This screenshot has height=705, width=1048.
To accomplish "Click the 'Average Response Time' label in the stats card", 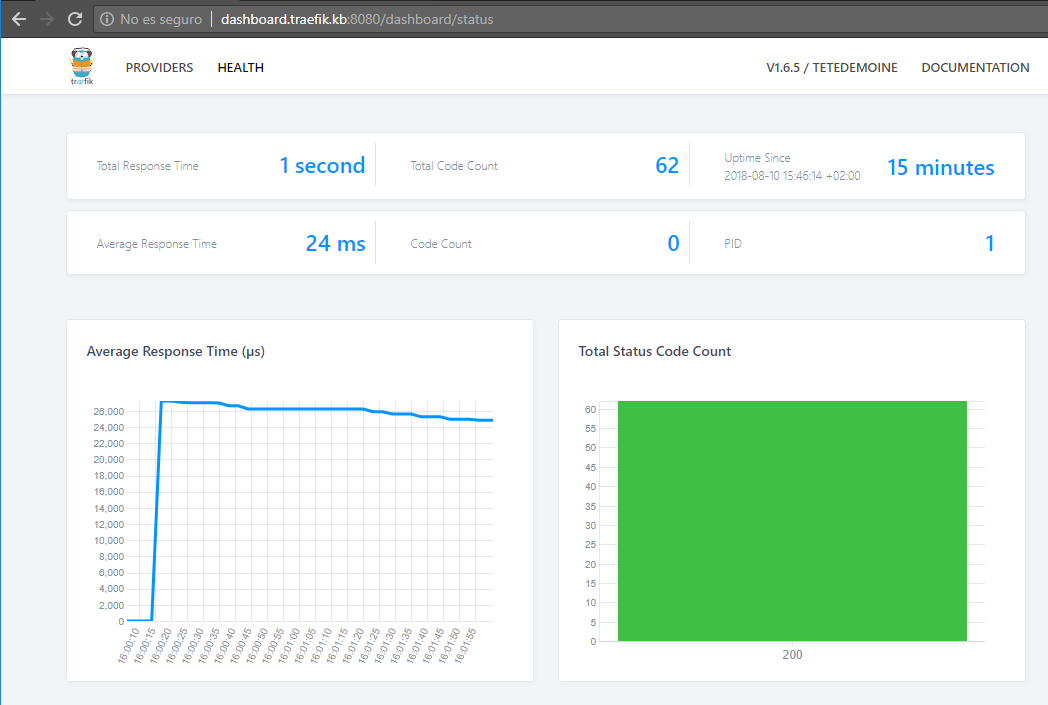I will click(156, 244).
